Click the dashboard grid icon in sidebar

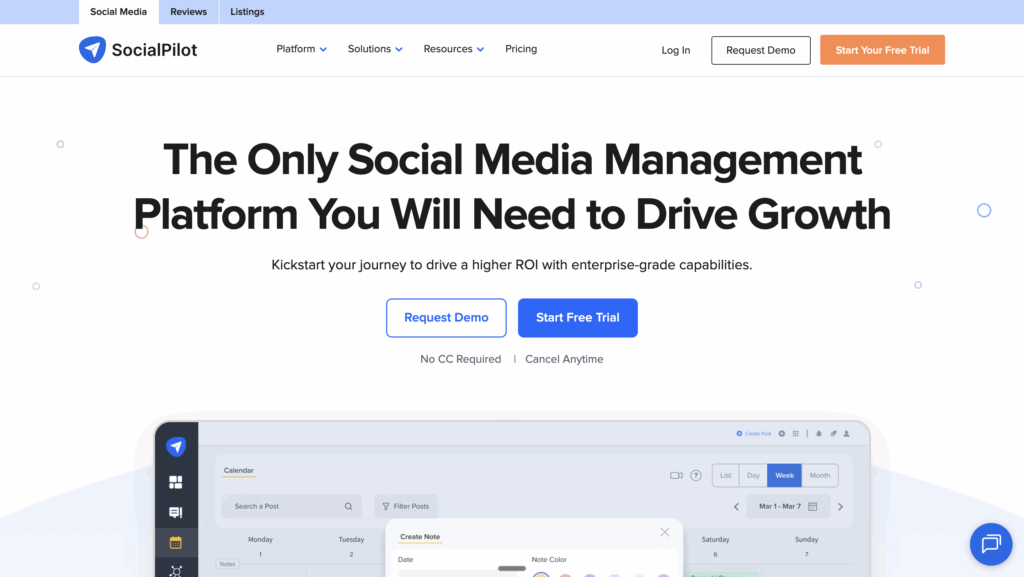[176, 482]
